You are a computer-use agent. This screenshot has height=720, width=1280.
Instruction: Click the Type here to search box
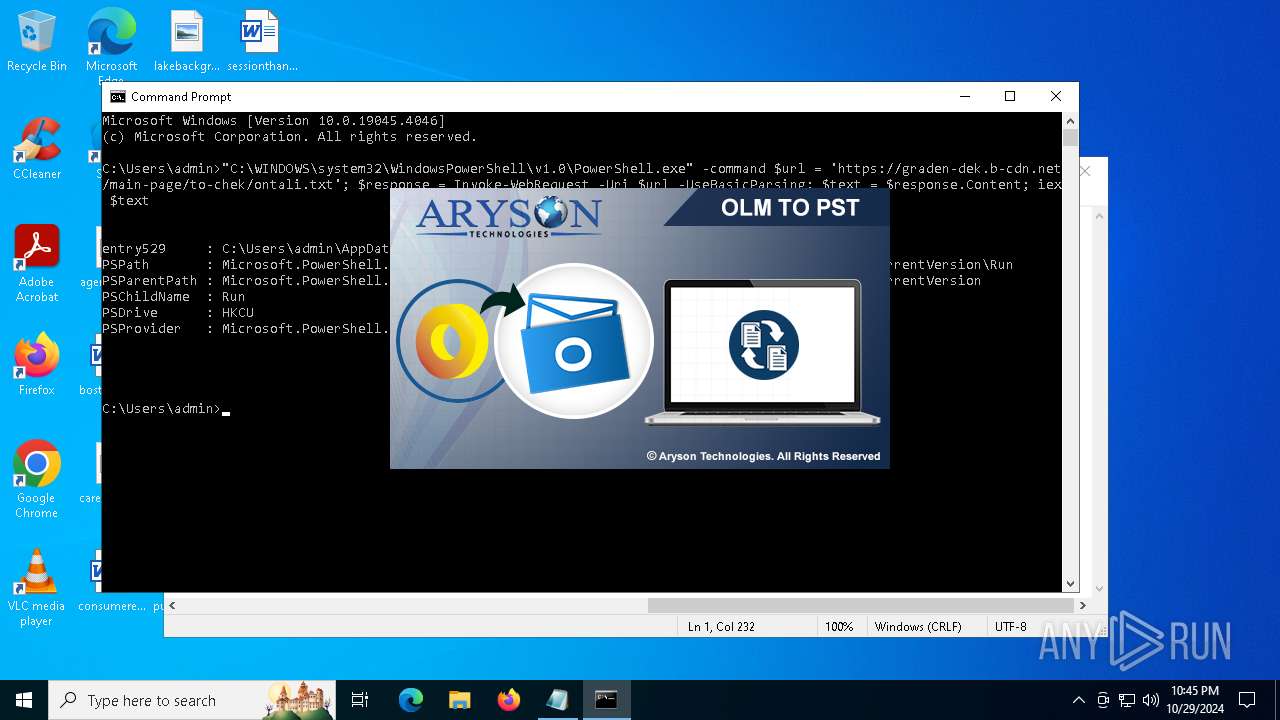(190, 700)
